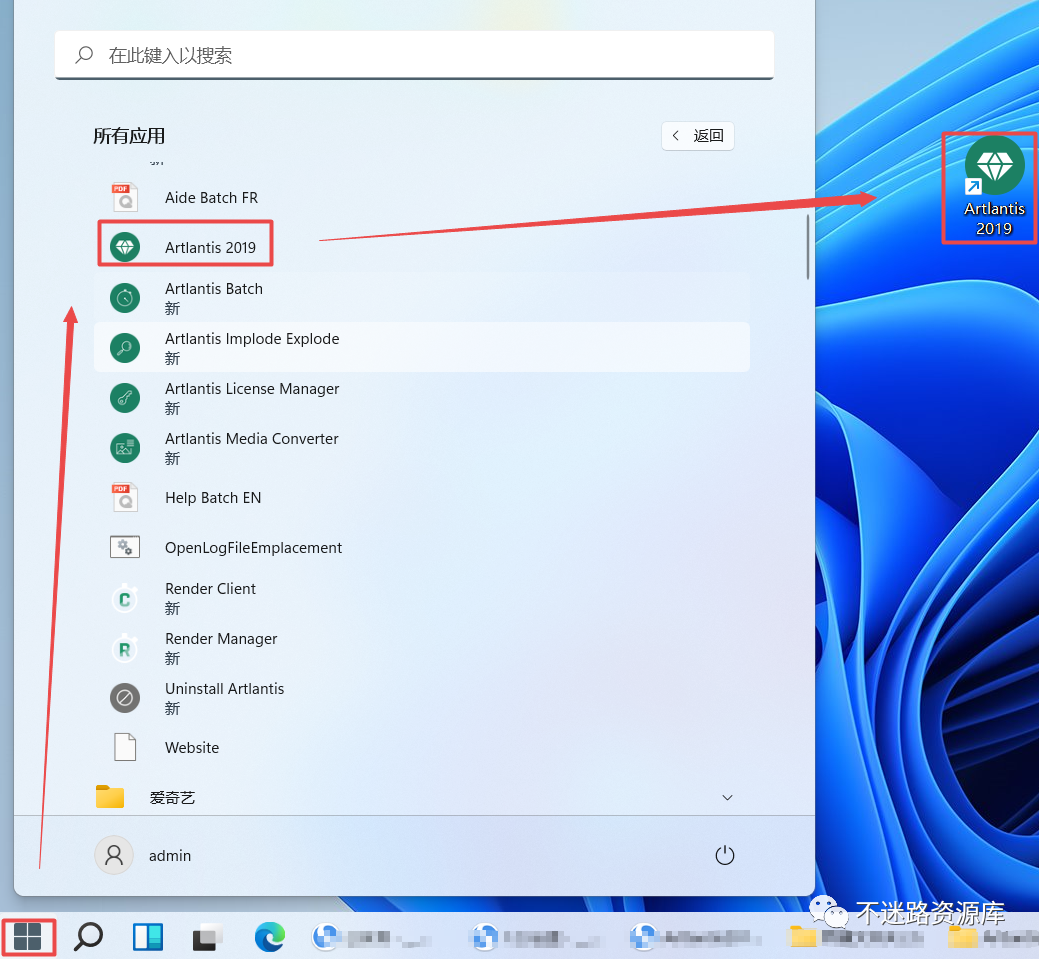1039x959 pixels.
Task: Open Aide Batch FR PDF icon
Action: point(125,197)
